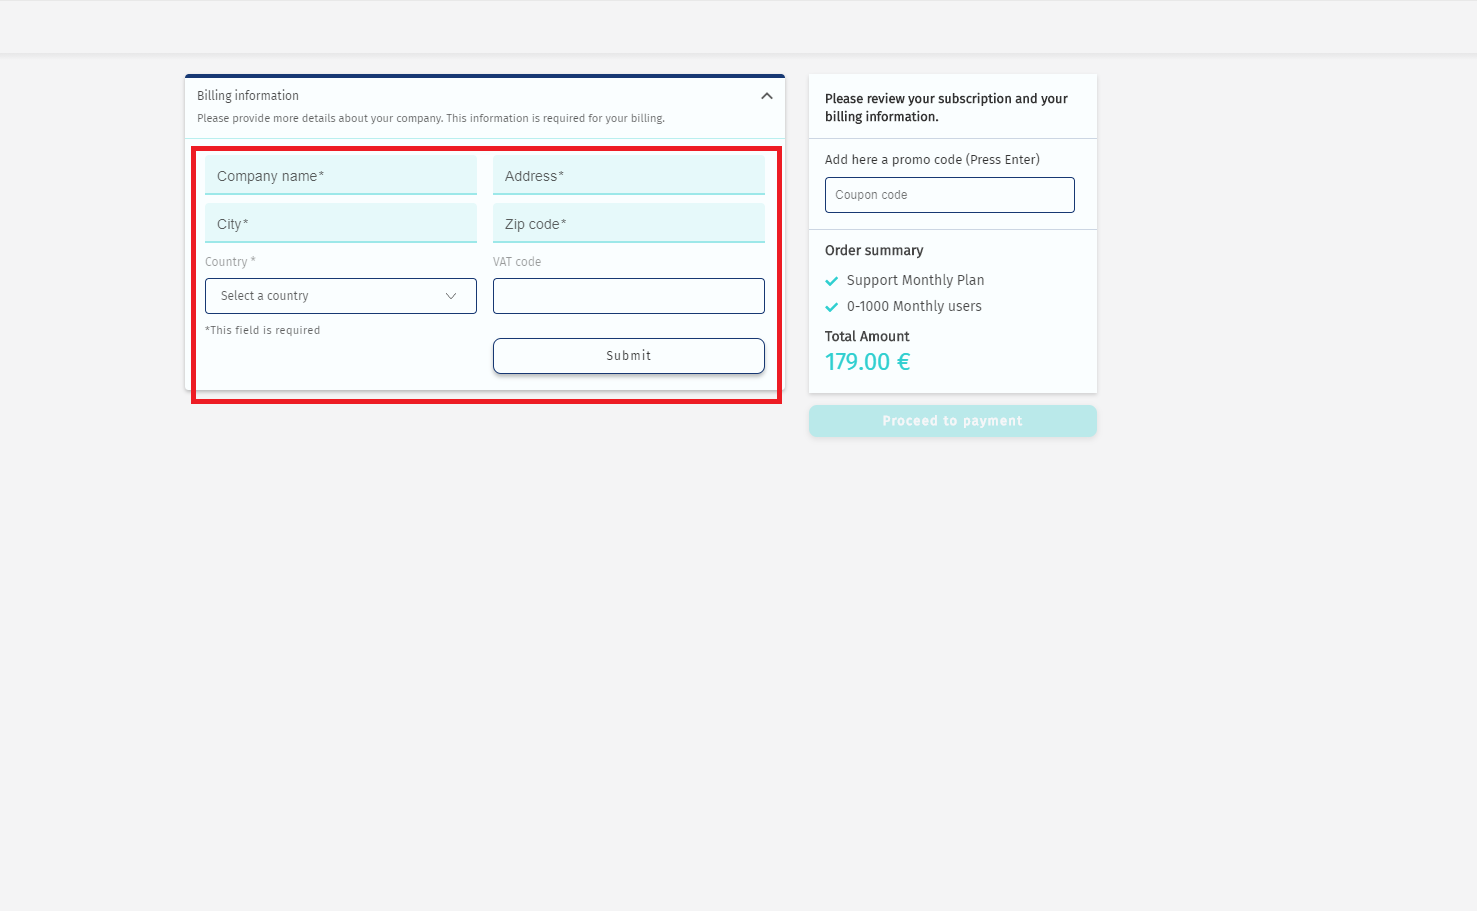Click the country dropdown arrow icon
Image resolution: width=1477 pixels, height=911 pixels.
[x=451, y=296]
